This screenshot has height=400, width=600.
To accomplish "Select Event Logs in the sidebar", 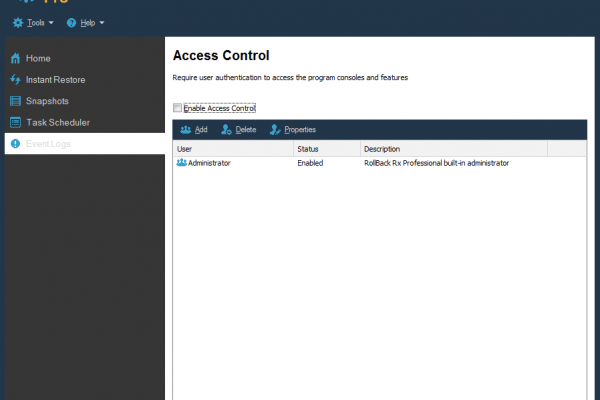I will 85,144.
